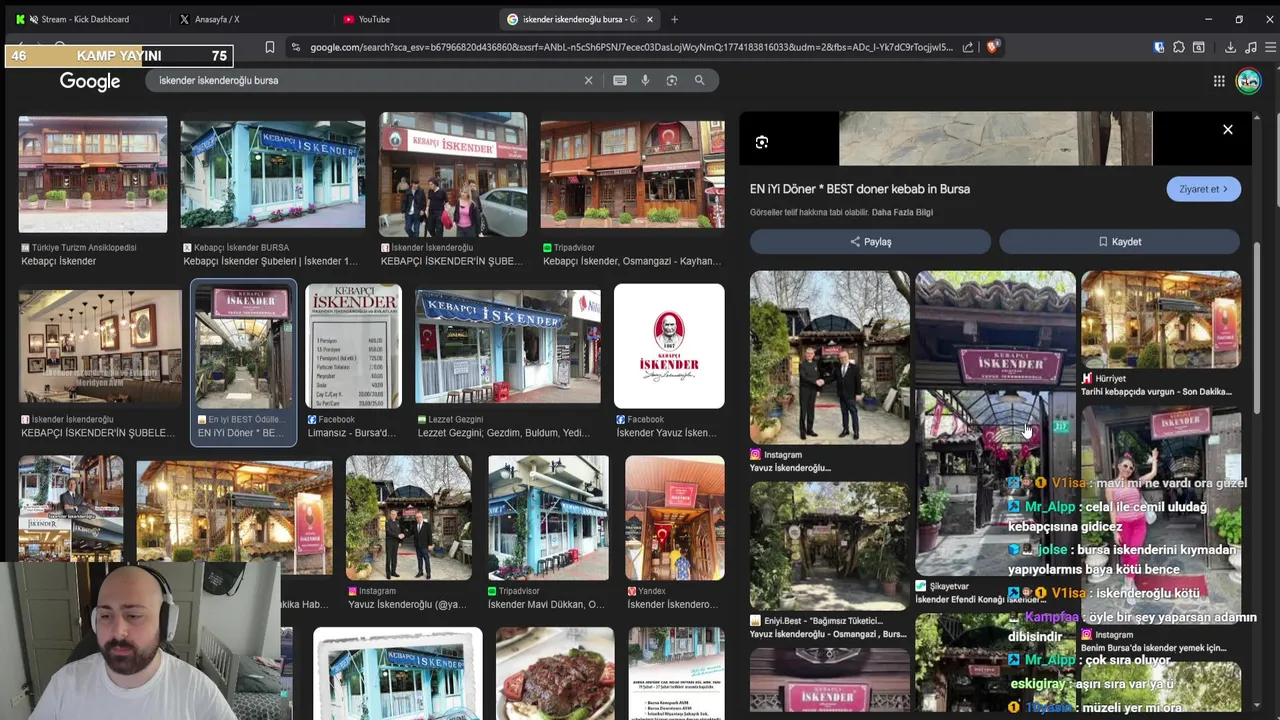Viewport: 1280px width, 720px height.
Task: Click Paylaş share button
Action: (x=870, y=241)
